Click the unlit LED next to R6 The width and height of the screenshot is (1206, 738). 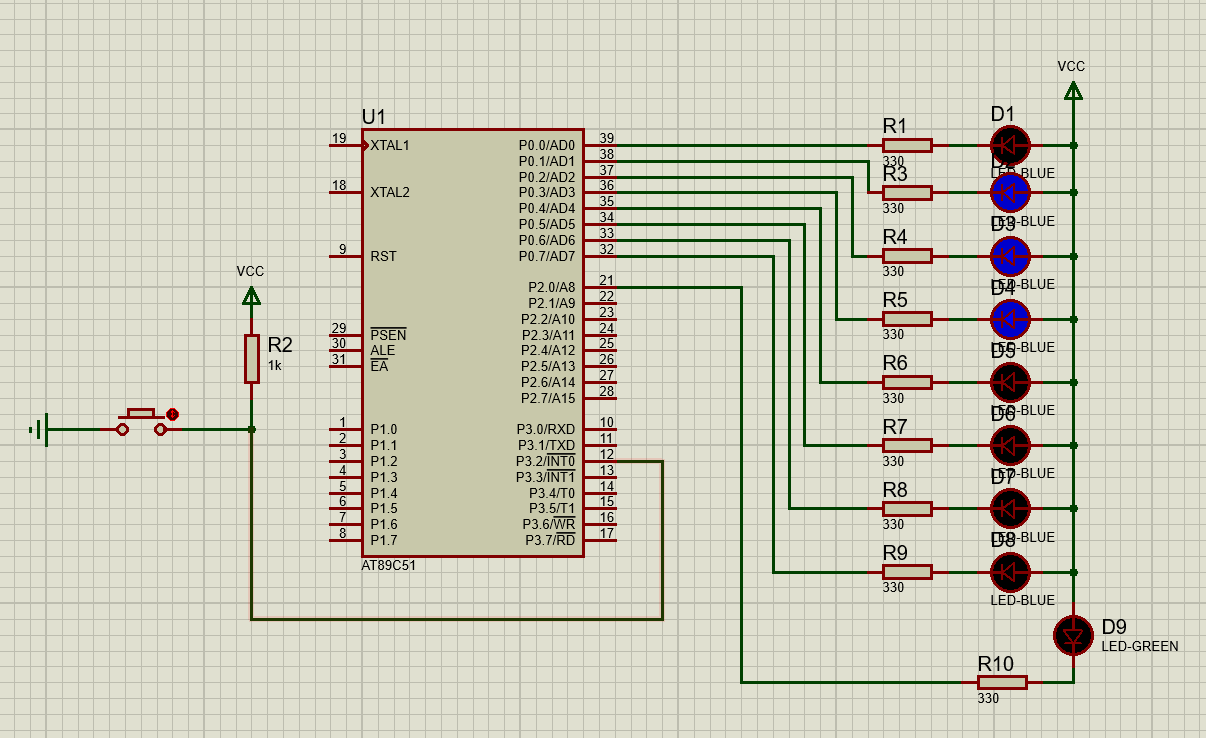click(x=1009, y=382)
